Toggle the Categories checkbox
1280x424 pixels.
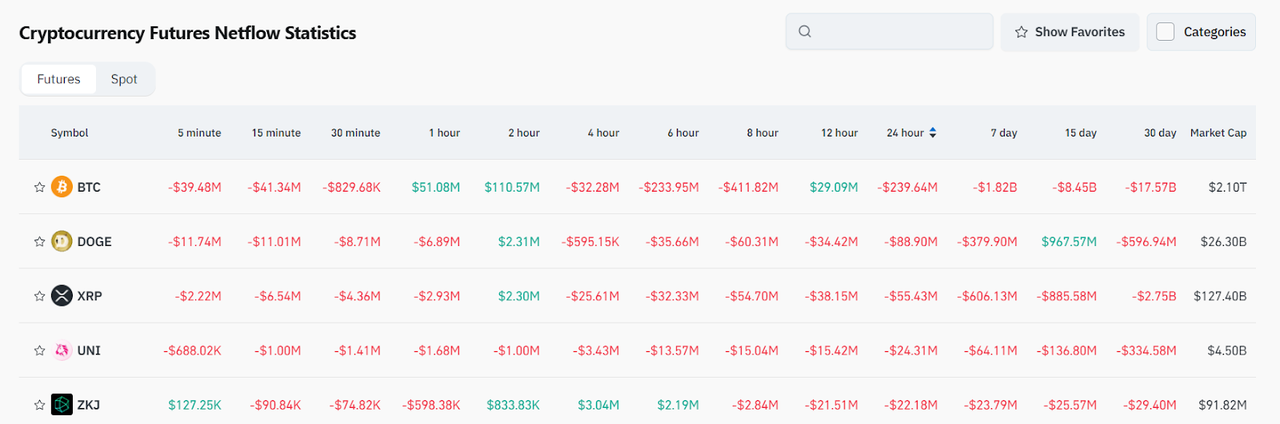click(1165, 32)
